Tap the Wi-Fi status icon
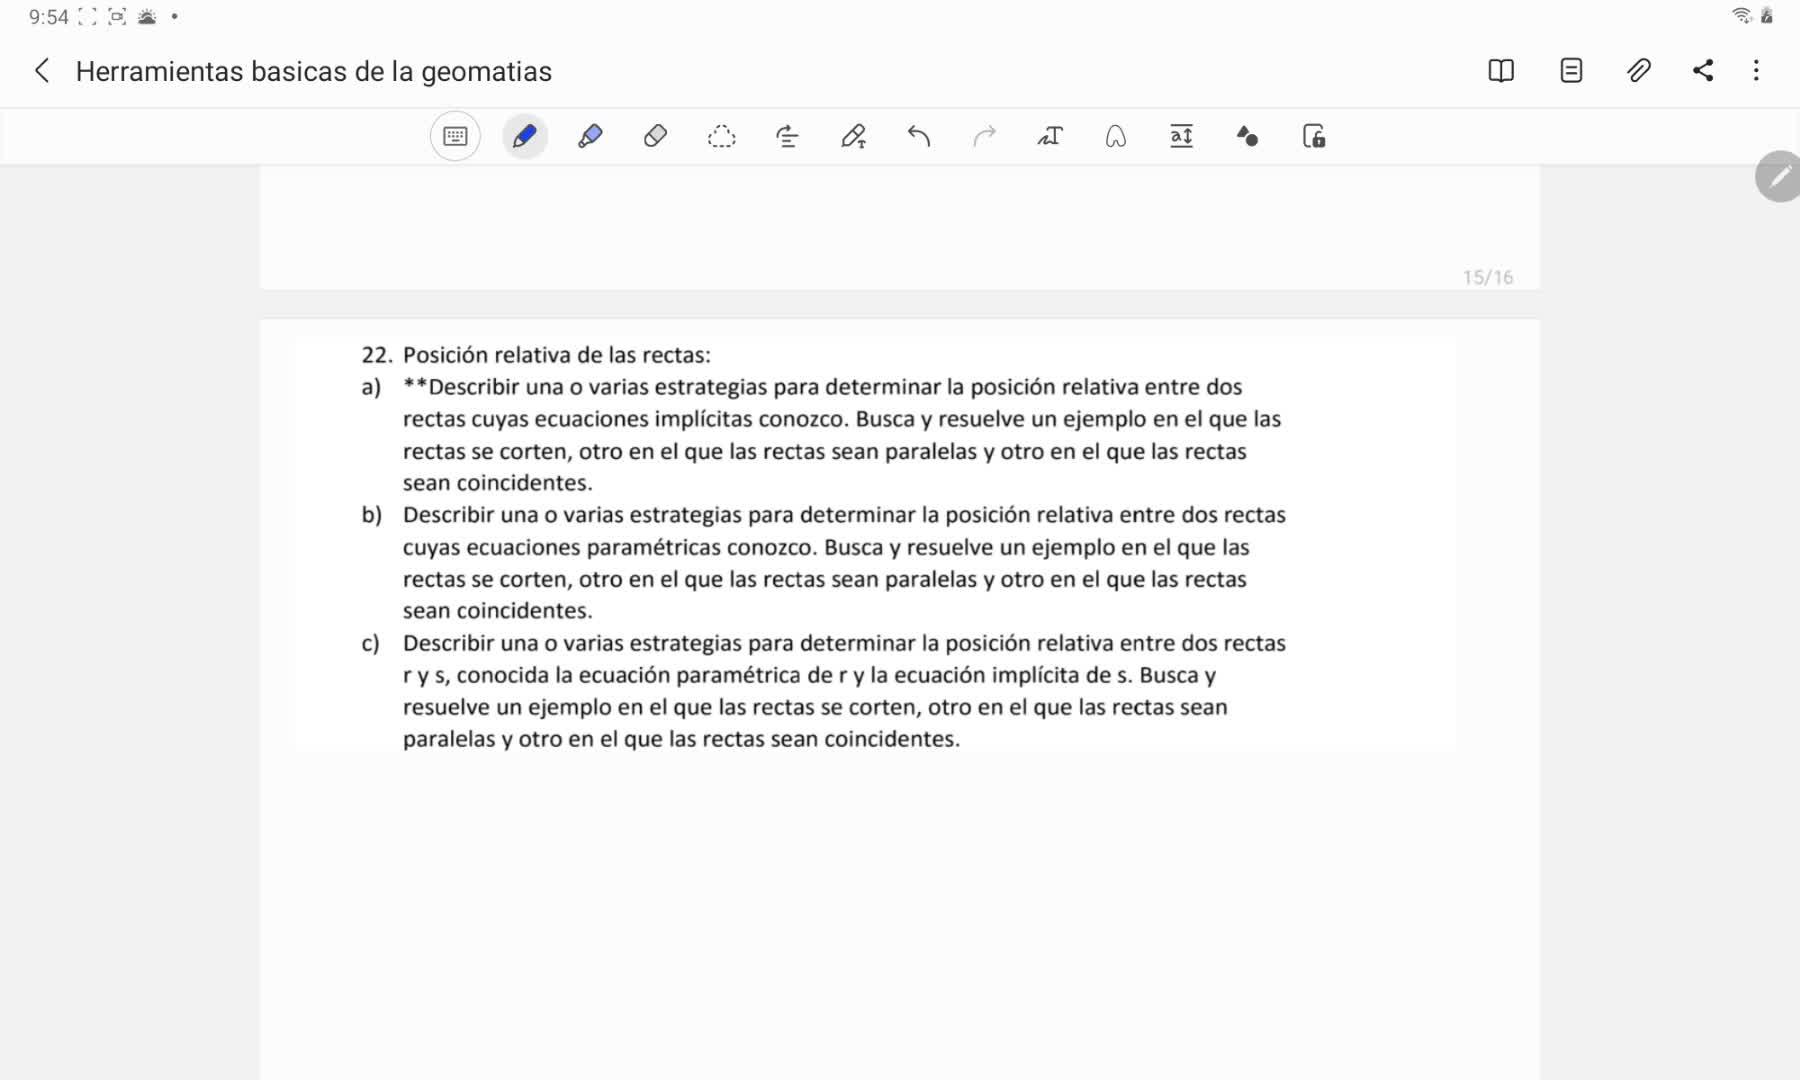Image resolution: width=1800 pixels, height=1080 pixels. 1742,16
